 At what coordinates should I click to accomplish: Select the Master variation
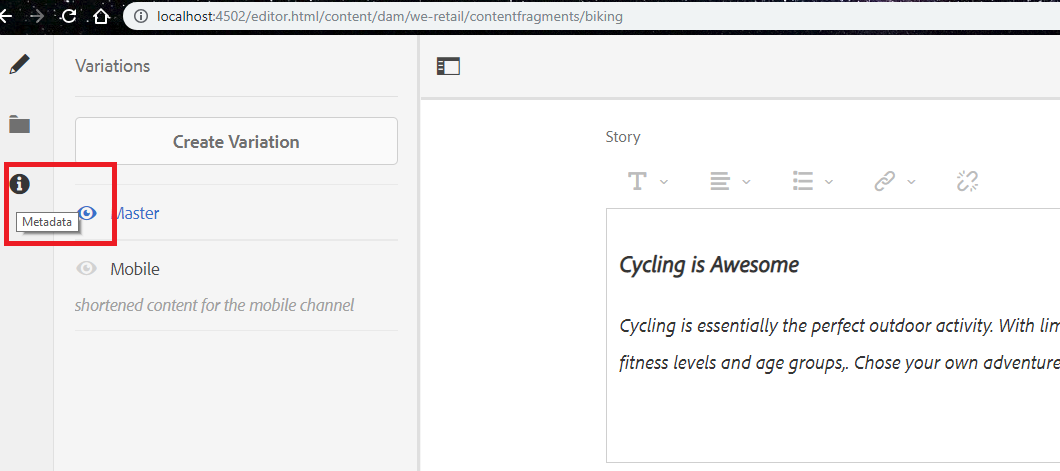coord(135,213)
